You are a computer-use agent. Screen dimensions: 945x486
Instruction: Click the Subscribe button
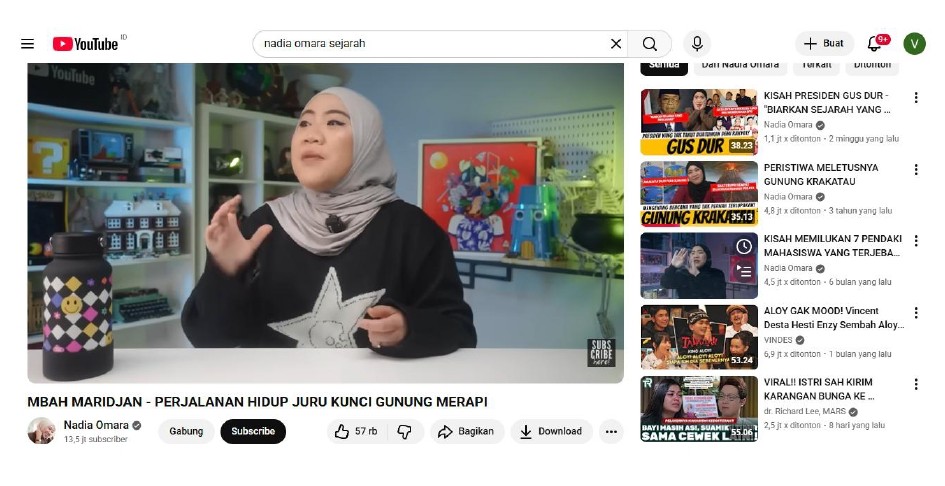click(x=253, y=431)
